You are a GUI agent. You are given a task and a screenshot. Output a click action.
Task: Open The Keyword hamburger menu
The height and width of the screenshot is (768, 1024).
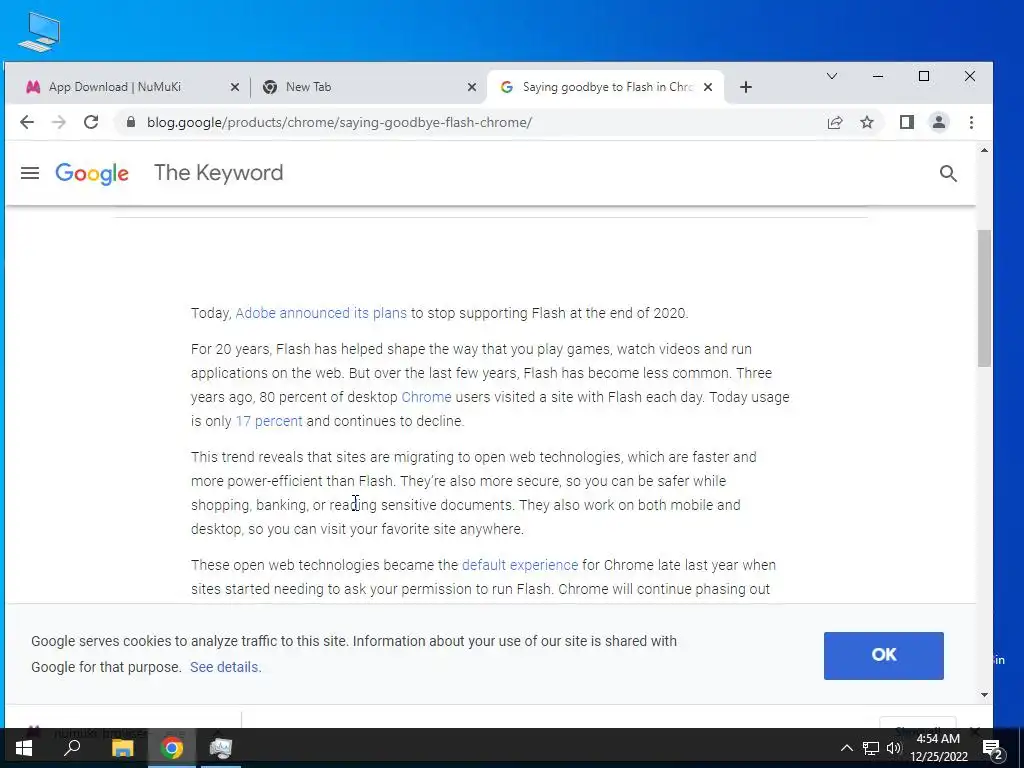pyautogui.click(x=30, y=173)
